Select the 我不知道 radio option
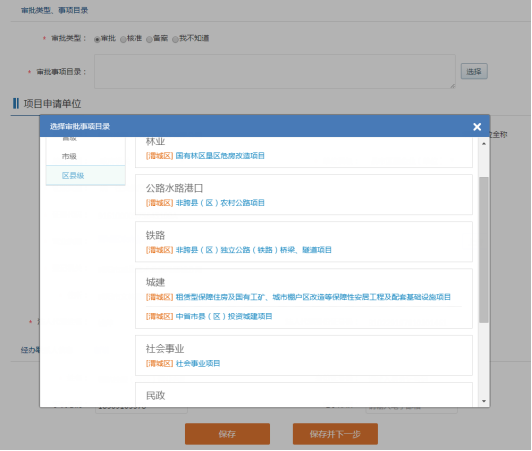This screenshot has height=451, width=532. (x=175, y=39)
